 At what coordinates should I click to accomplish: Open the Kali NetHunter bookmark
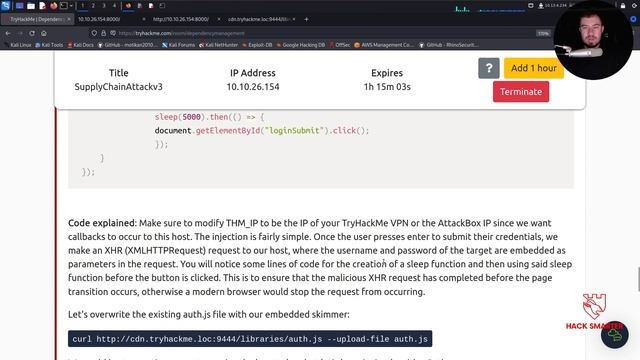(218, 45)
